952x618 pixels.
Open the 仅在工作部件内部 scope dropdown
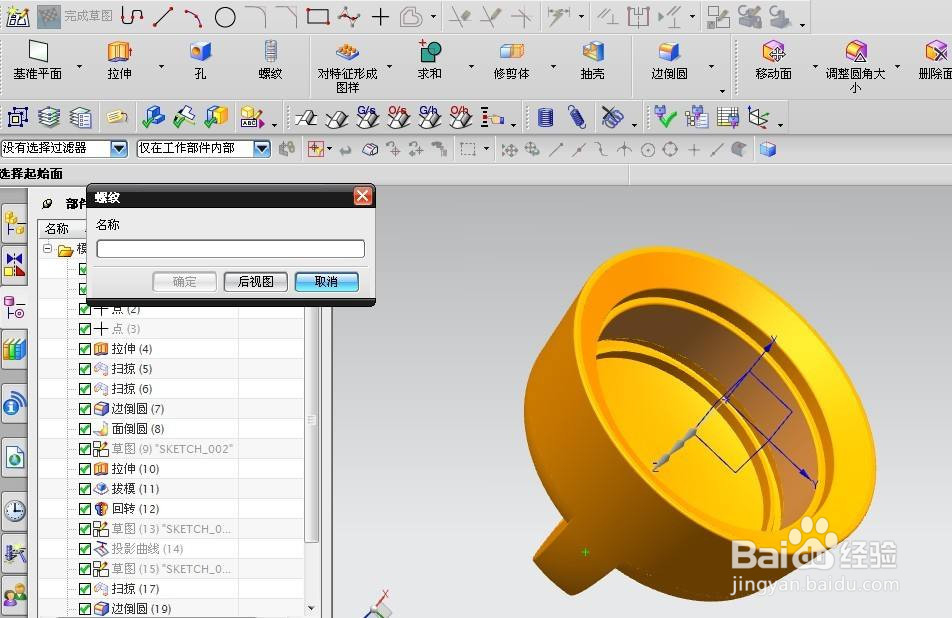262,148
